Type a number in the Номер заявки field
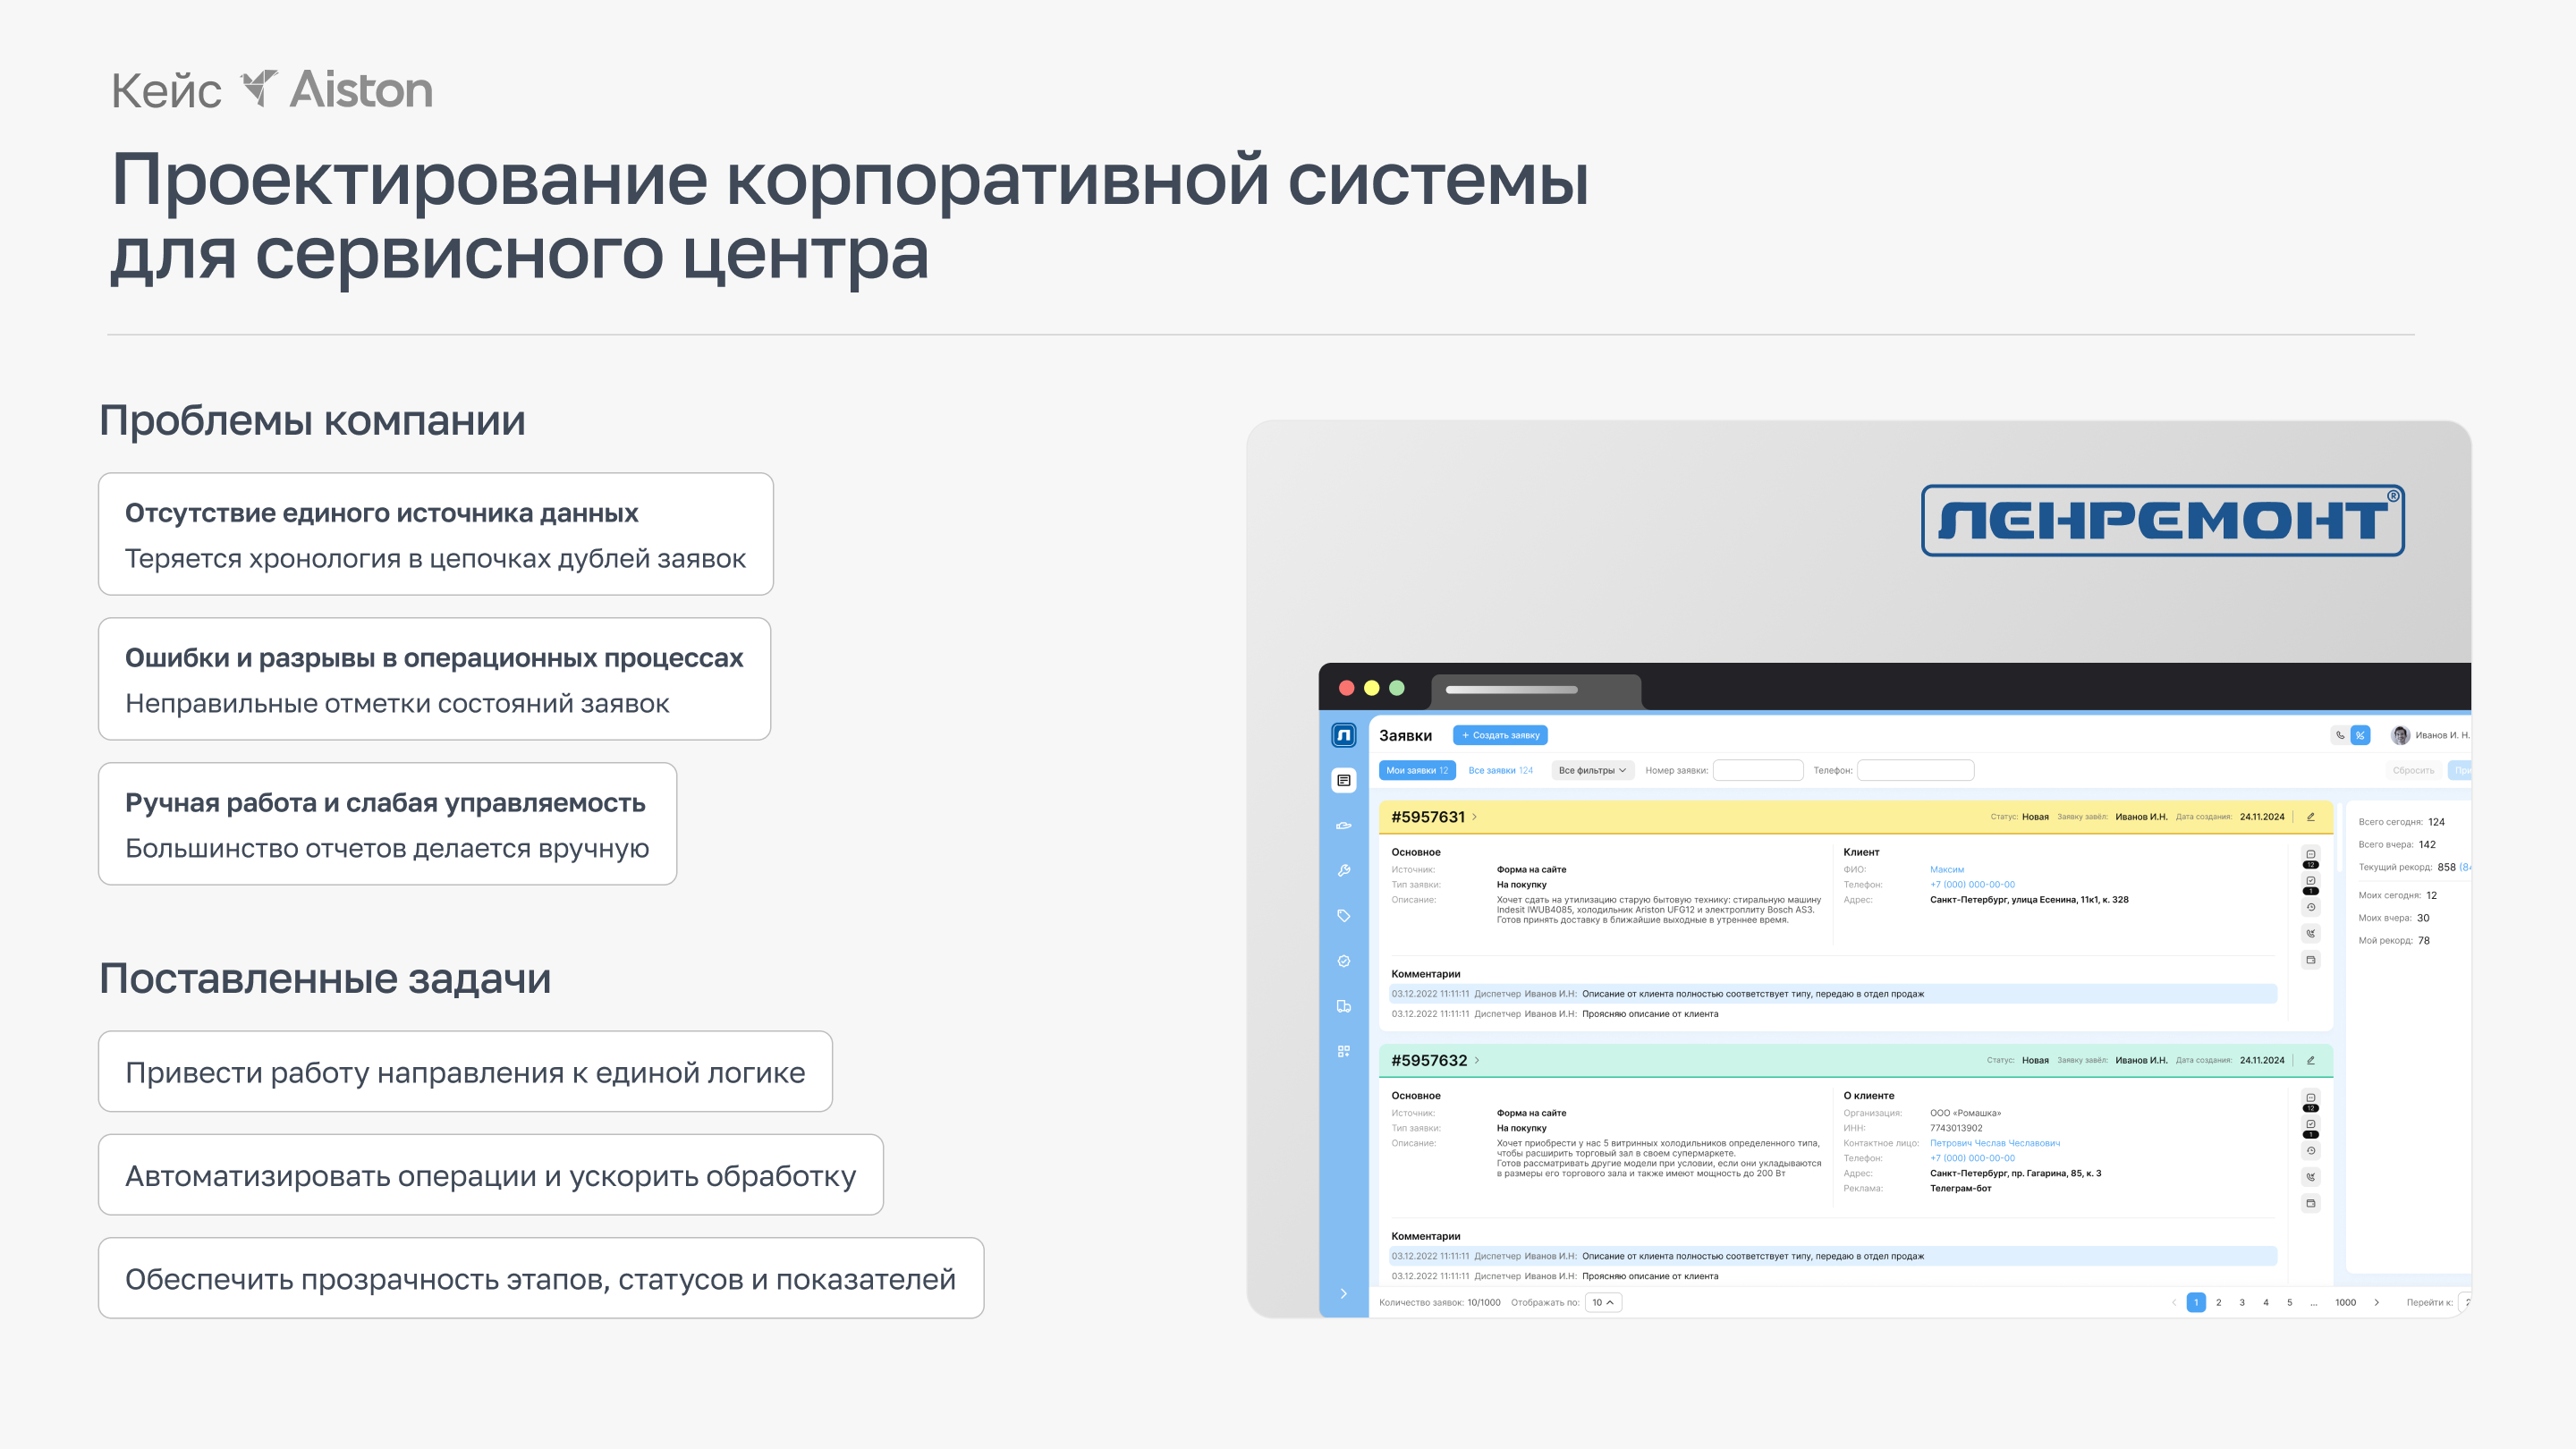Image resolution: width=2576 pixels, height=1449 pixels. [1758, 770]
